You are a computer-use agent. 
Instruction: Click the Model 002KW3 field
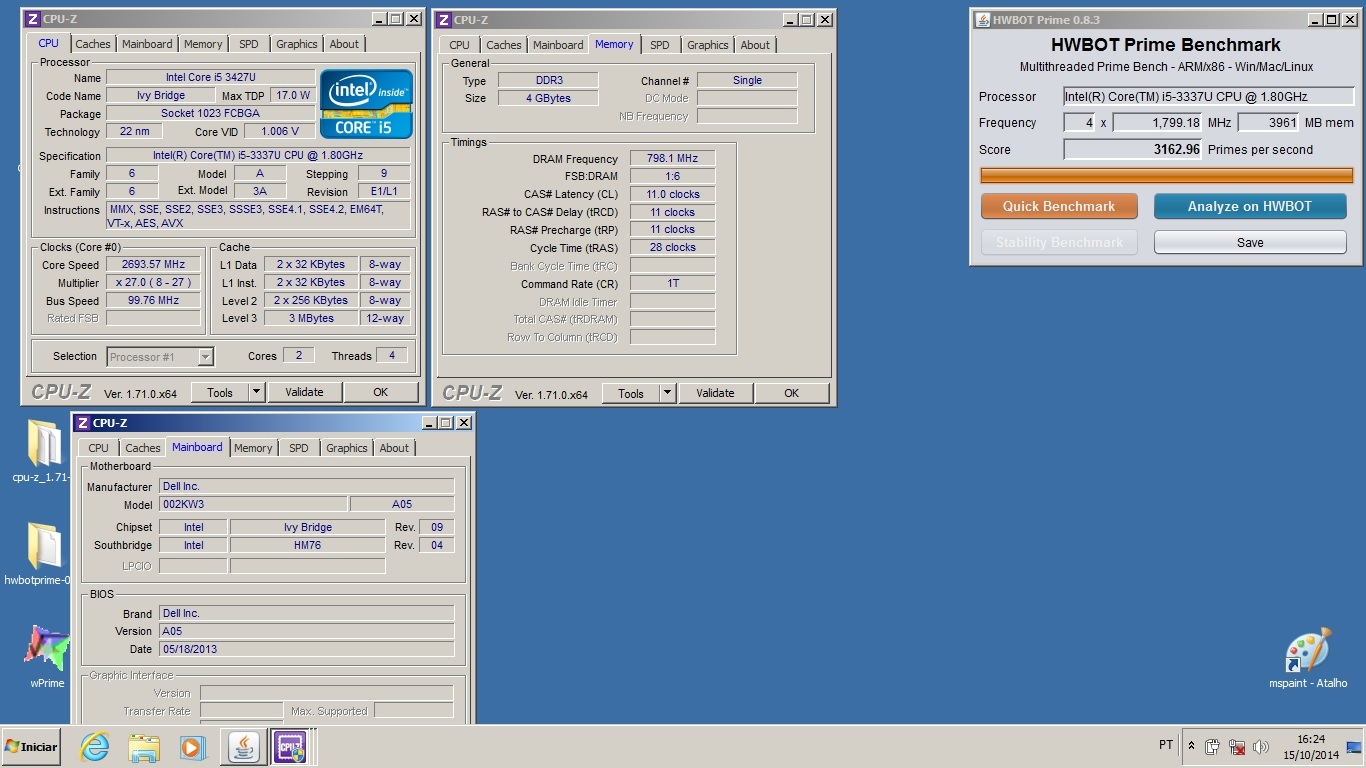click(x=253, y=505)
